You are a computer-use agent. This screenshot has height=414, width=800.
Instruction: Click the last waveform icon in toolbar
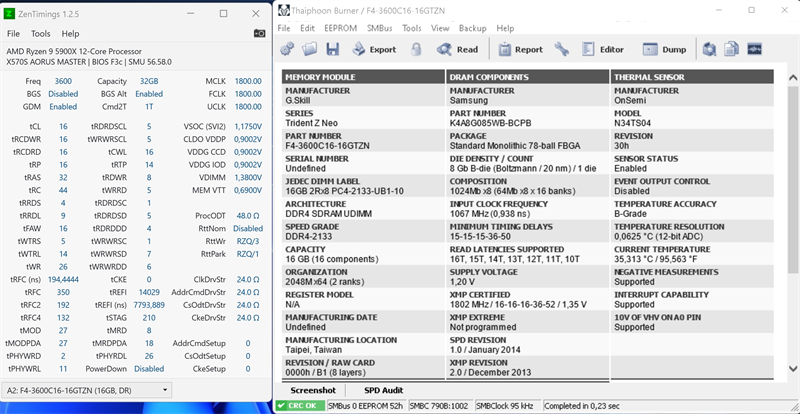point(755,49)
